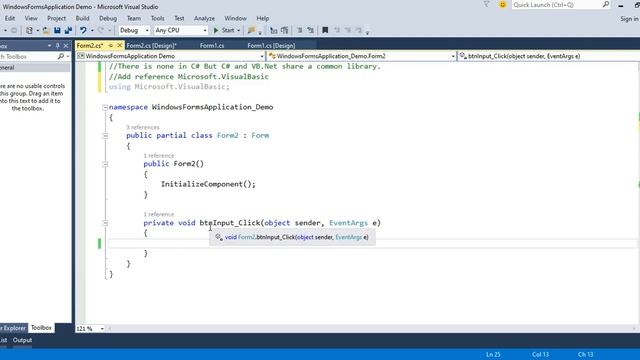The height and width of the screenshot is (360, 640).
Task: Open the Debug menu
Action: point(108,18)
